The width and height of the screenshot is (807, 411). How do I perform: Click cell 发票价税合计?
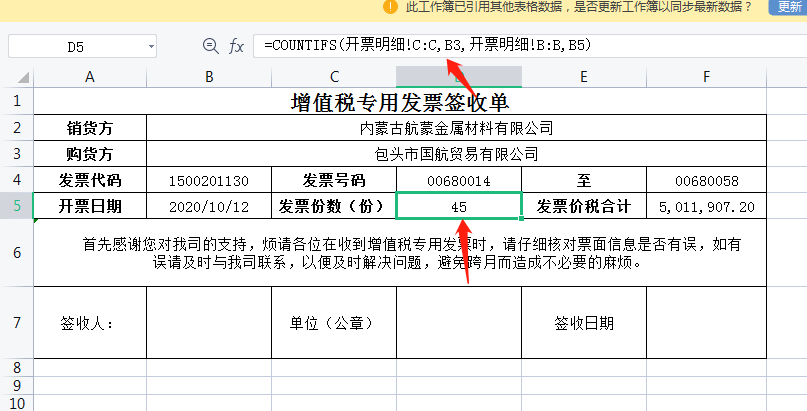(x=584, y=206)
